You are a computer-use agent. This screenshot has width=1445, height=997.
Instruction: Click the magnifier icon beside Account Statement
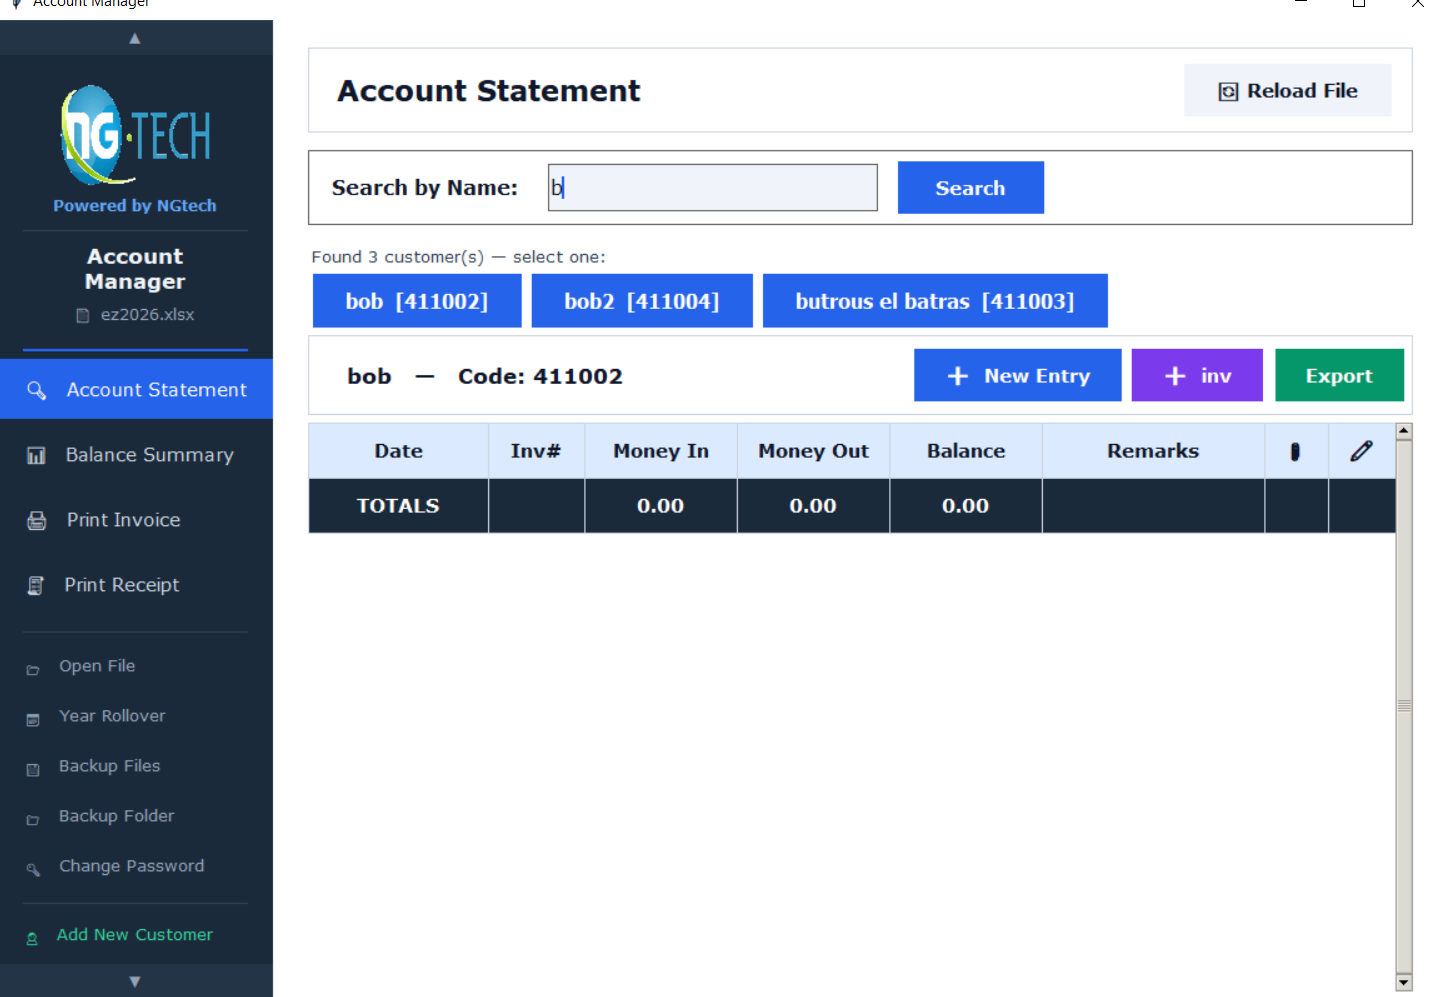pos(37,390)
